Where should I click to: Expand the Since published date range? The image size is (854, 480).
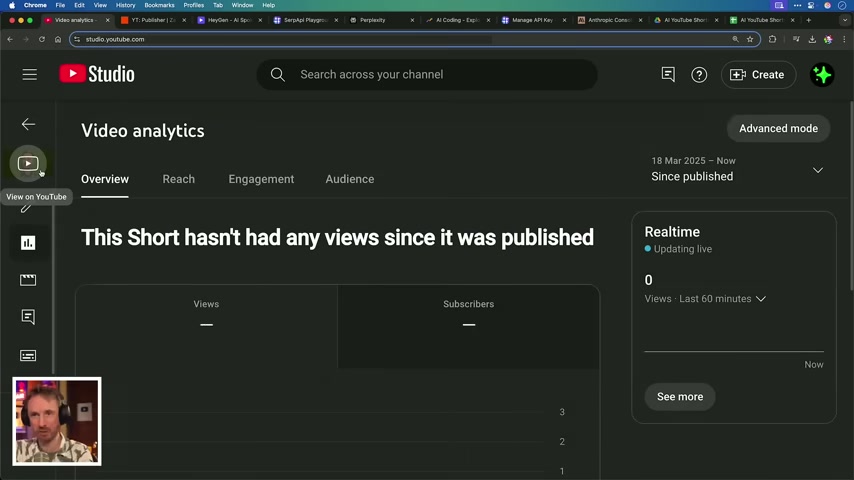pyautogui.click(x=817, y=170)
